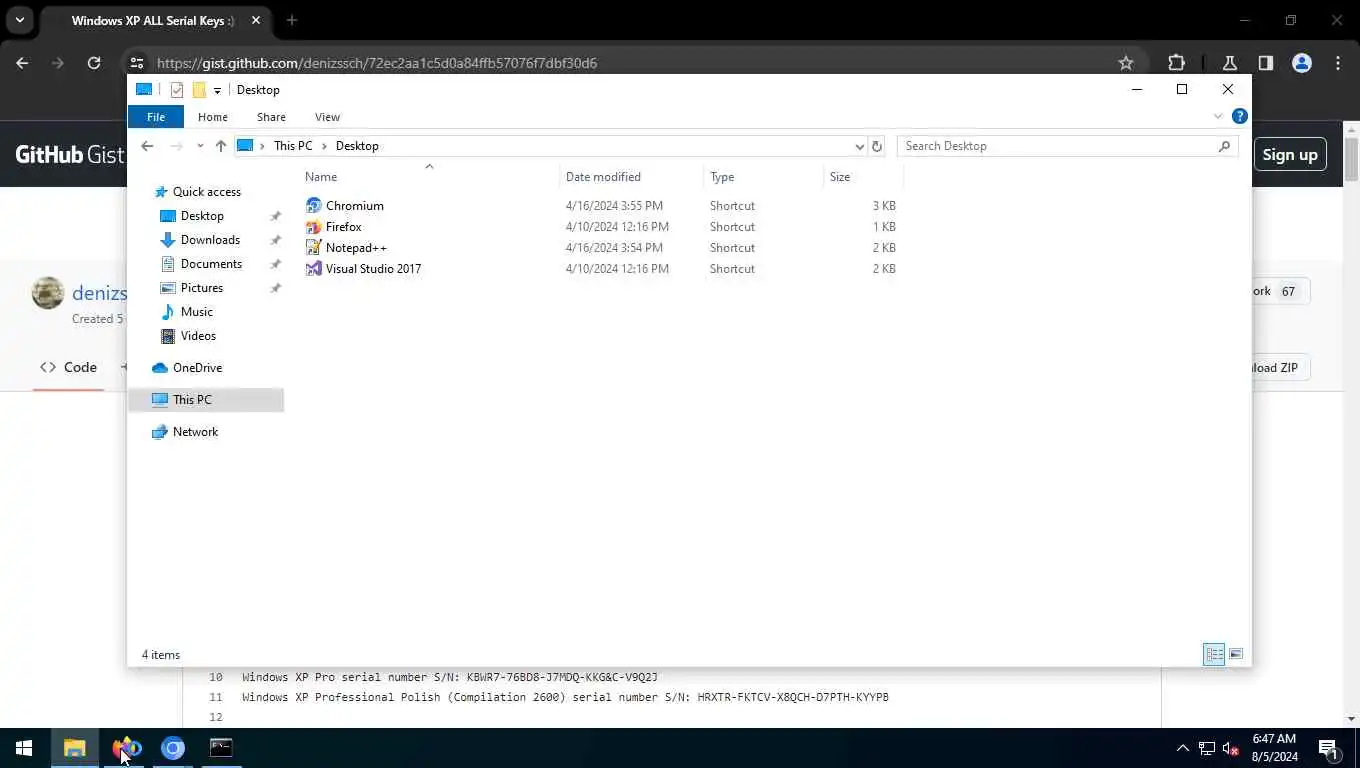Click the Properties icon in Explorer's quick access toolbar

pos(177,90)
